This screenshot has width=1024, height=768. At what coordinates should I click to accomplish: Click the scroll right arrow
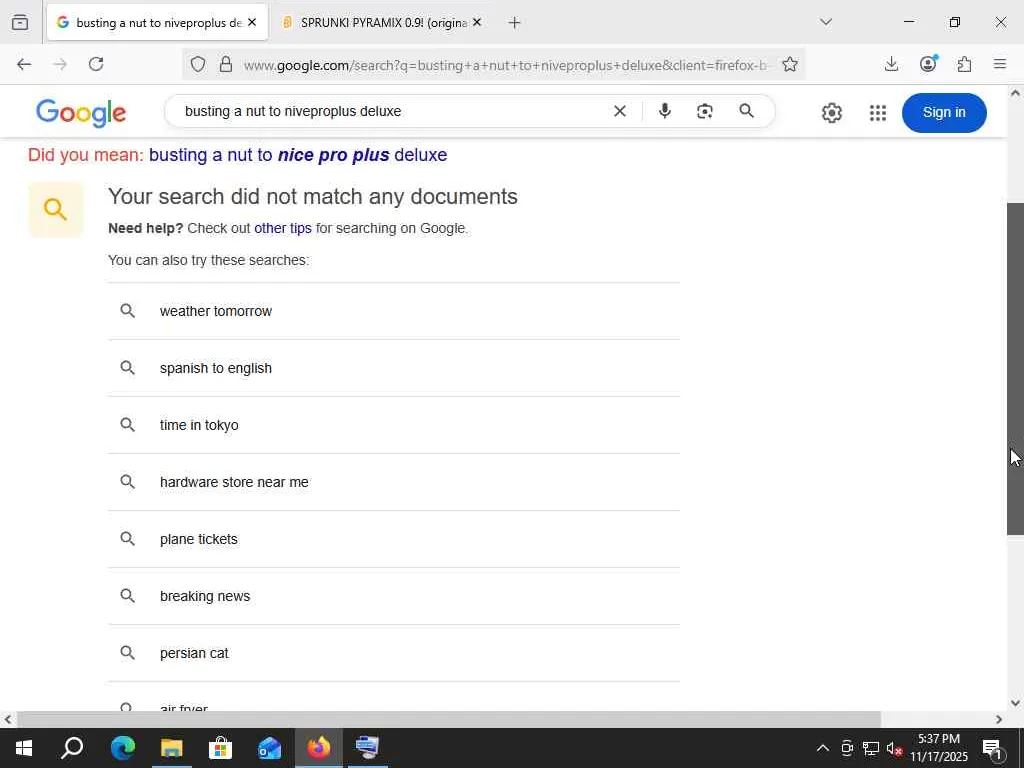(x=999, y=719)
